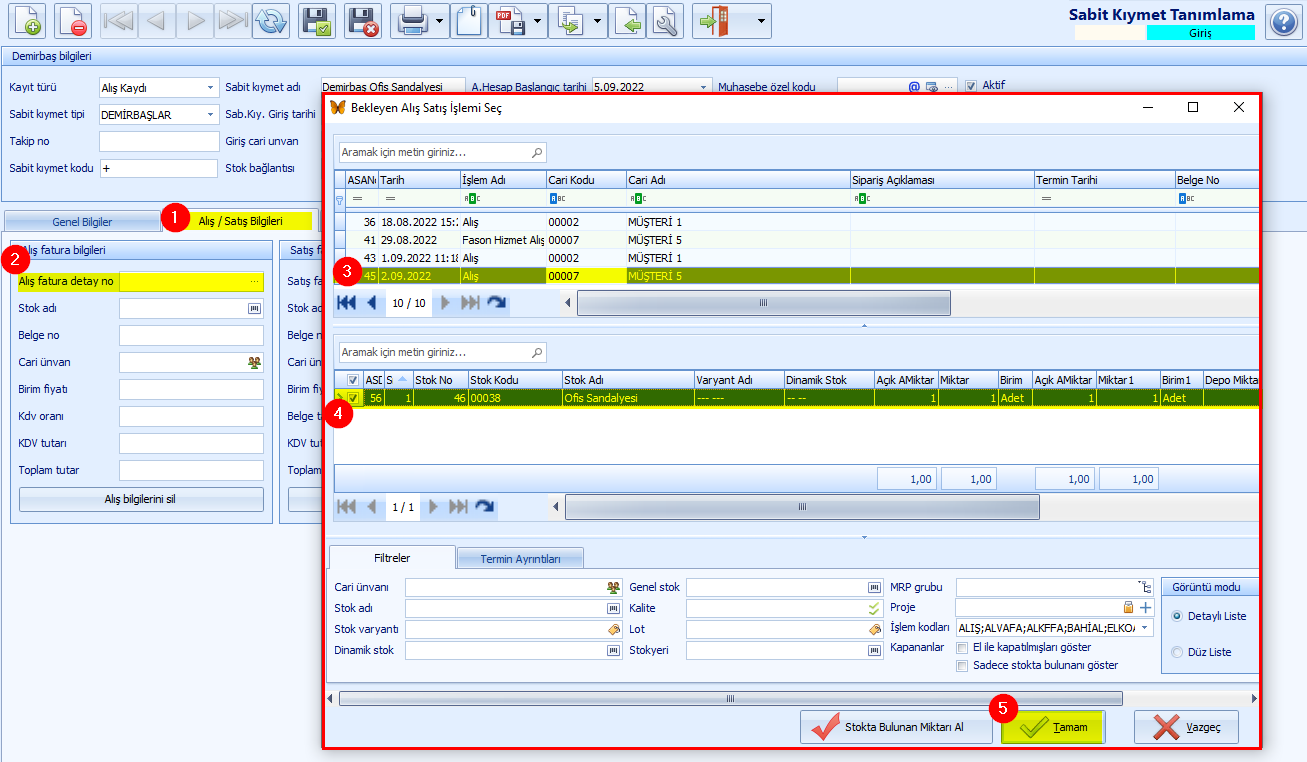
Task: Click the import document green arrow icon
Action: pyautogui.click(x=628, y=21)
